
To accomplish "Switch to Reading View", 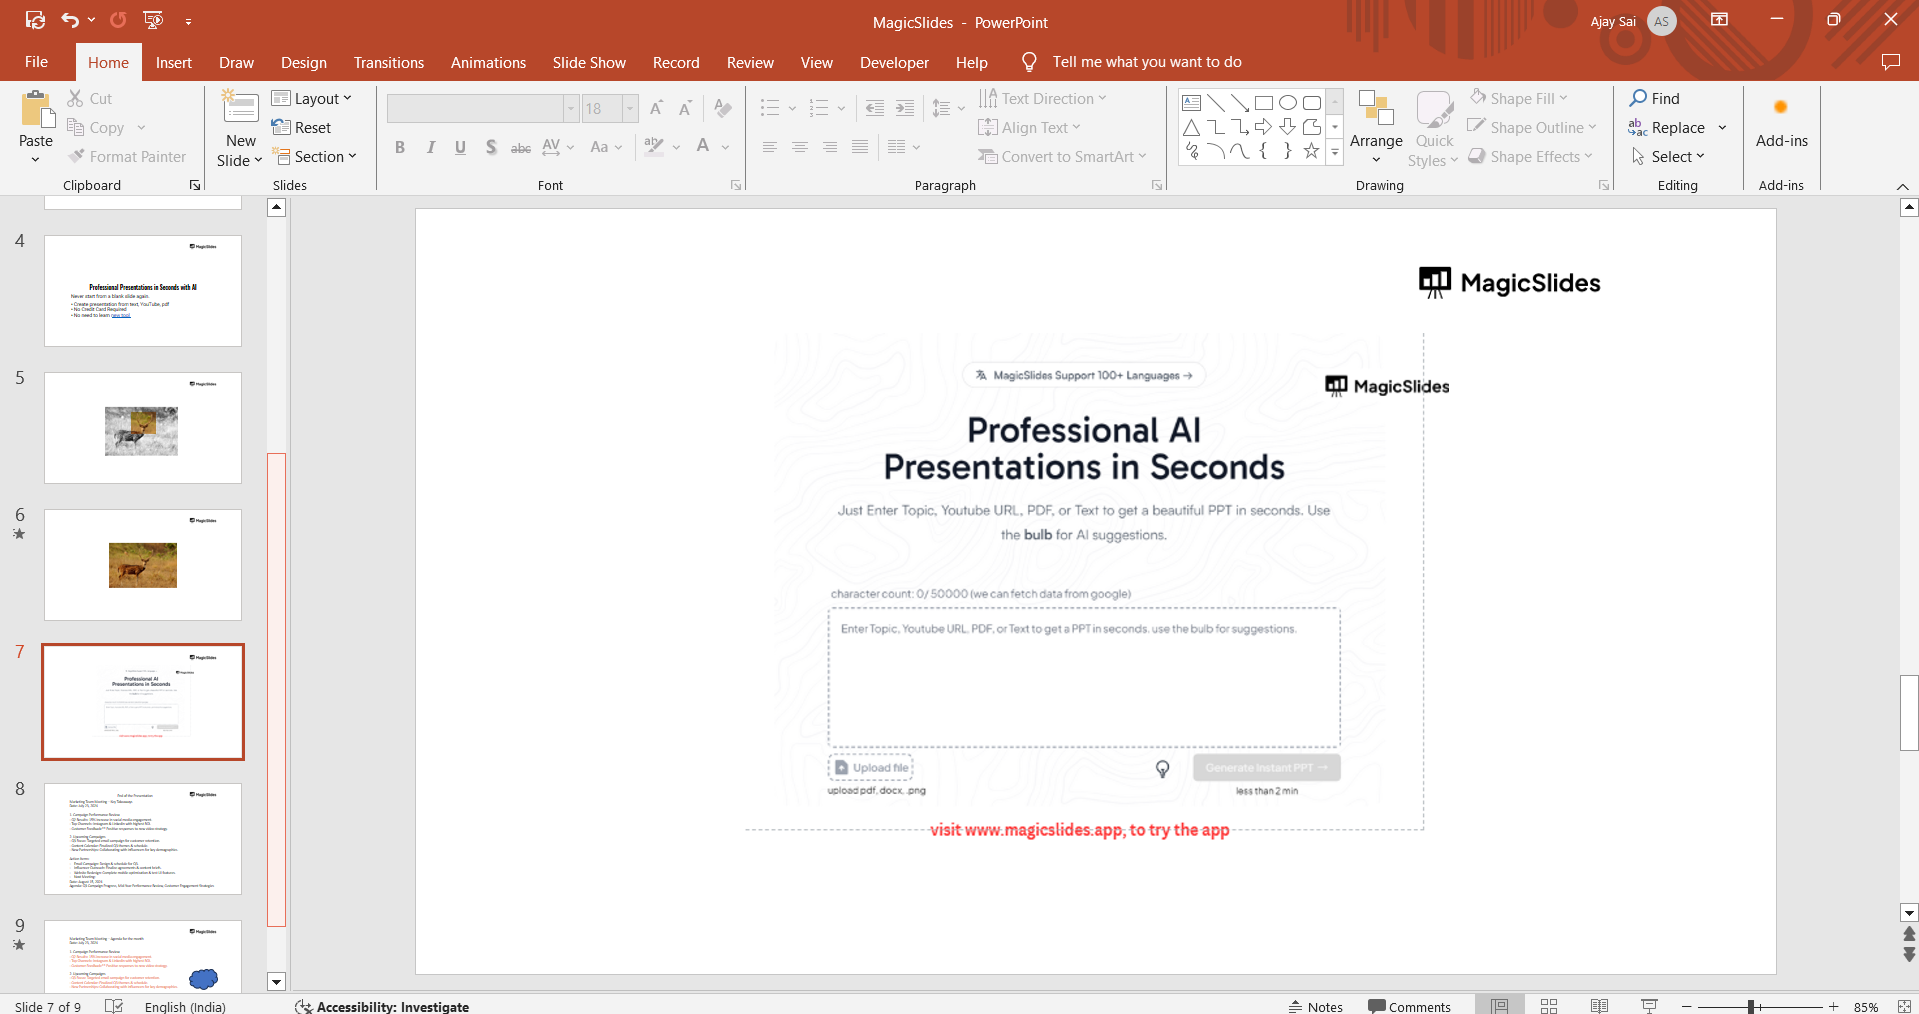I will [x=1599, y=1006].
